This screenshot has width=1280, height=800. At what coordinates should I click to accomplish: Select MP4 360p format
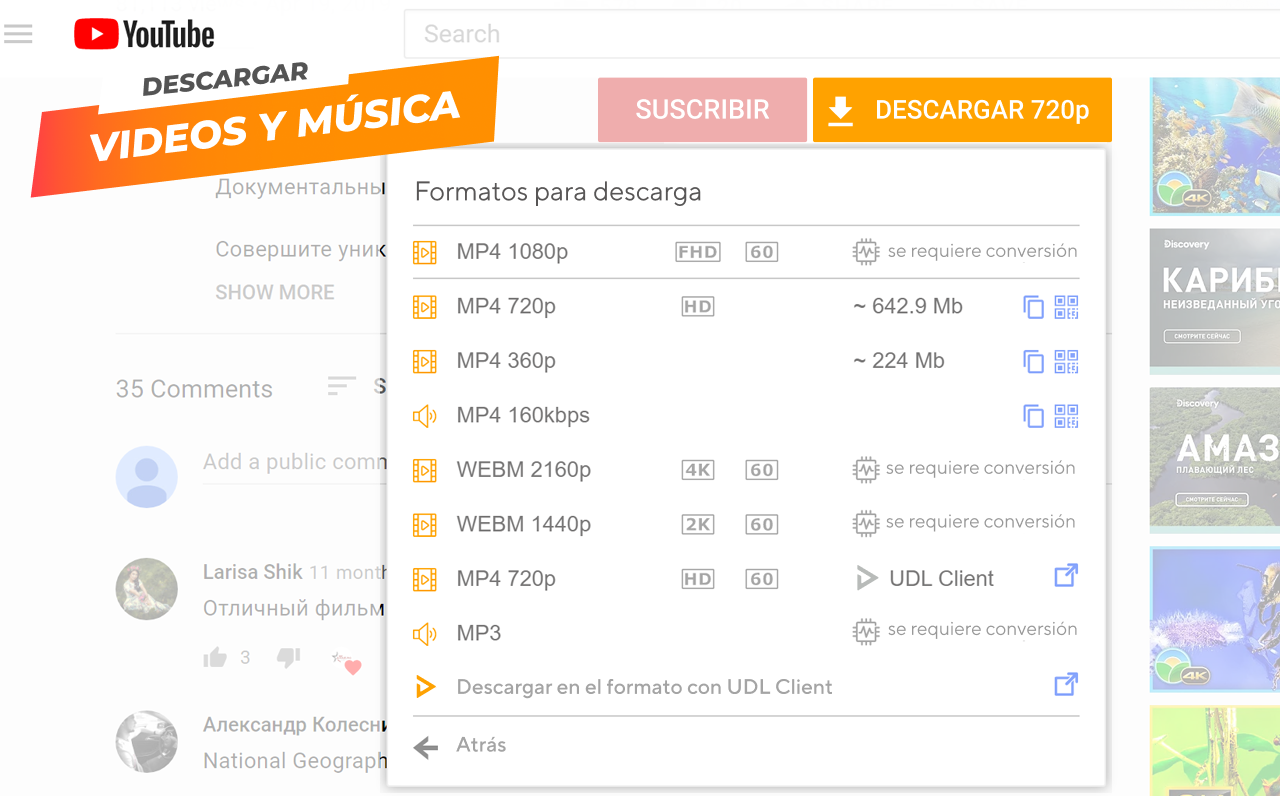coord(746,361)
